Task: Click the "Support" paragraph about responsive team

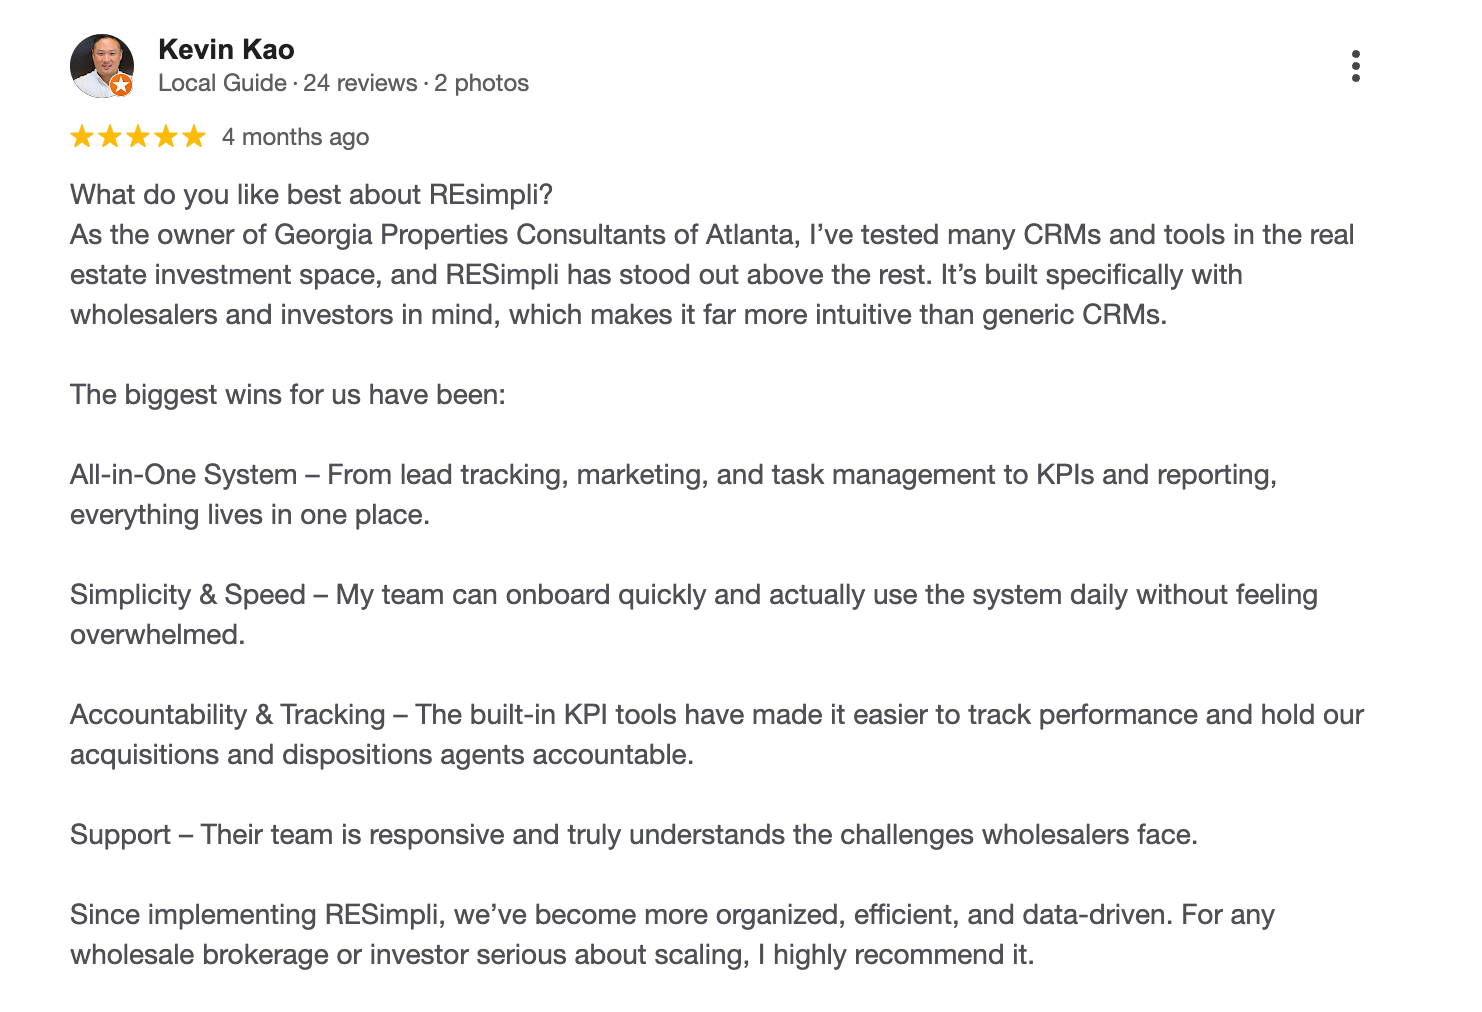Action: pos(633,835)
